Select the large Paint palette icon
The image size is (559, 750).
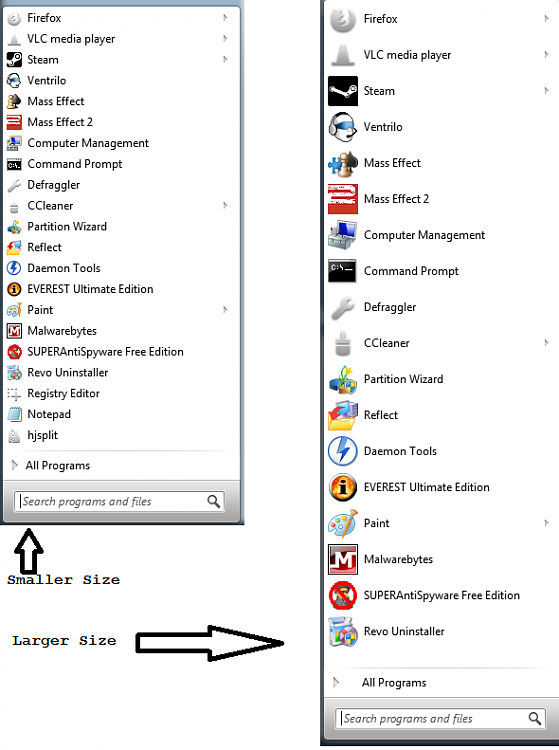point(343,523)
